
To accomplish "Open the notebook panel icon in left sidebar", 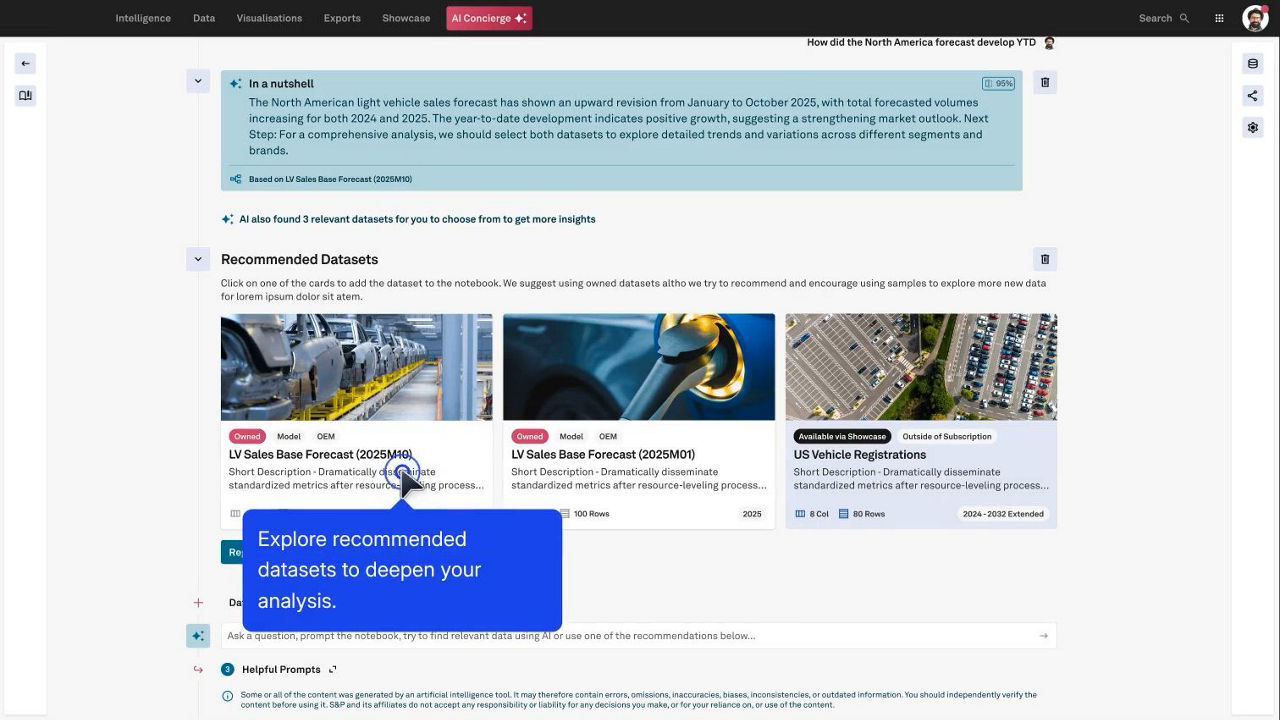I will point(25,96).
